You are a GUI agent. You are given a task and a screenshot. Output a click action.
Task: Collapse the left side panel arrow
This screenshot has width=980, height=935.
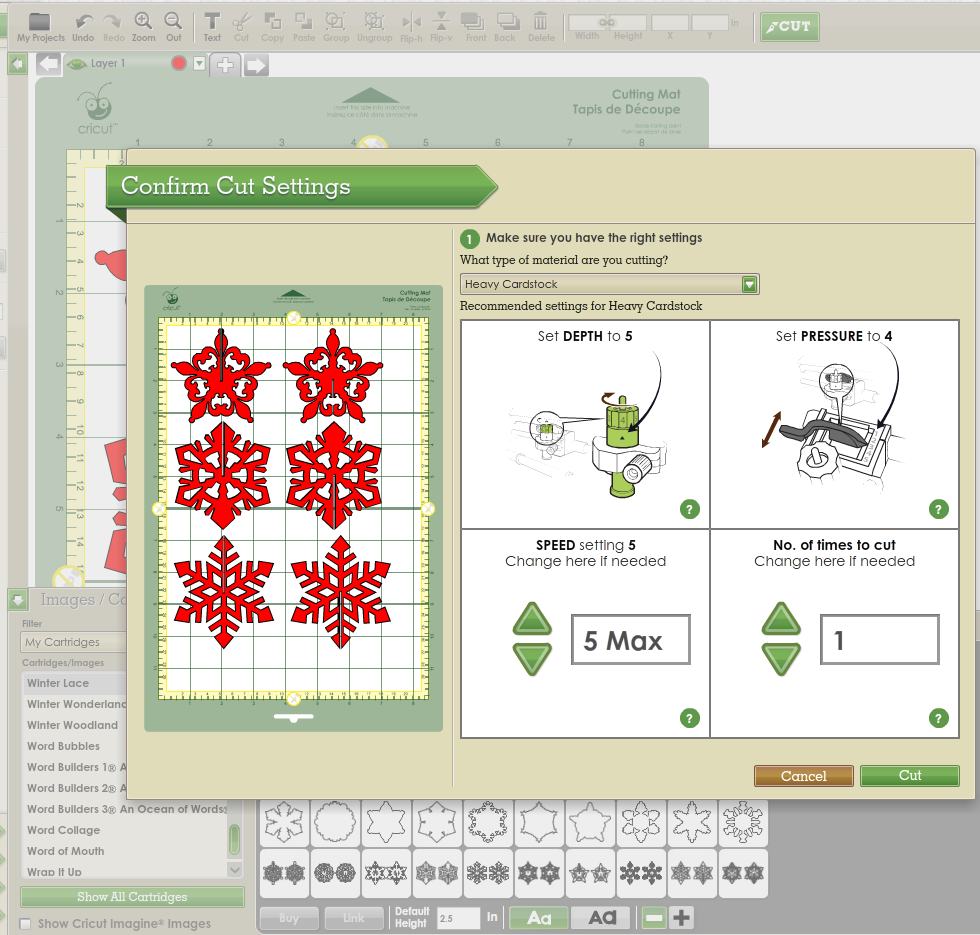18,64
